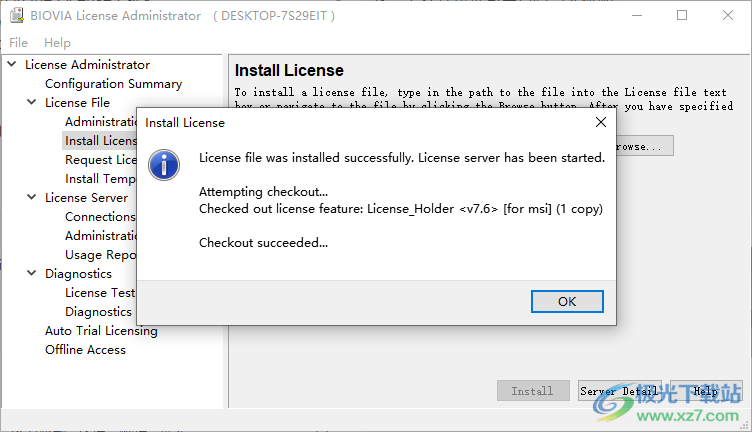Click the Browse button for license file
Screen dimensions: 752x432
pyautogui.click(x=645, y=146)
